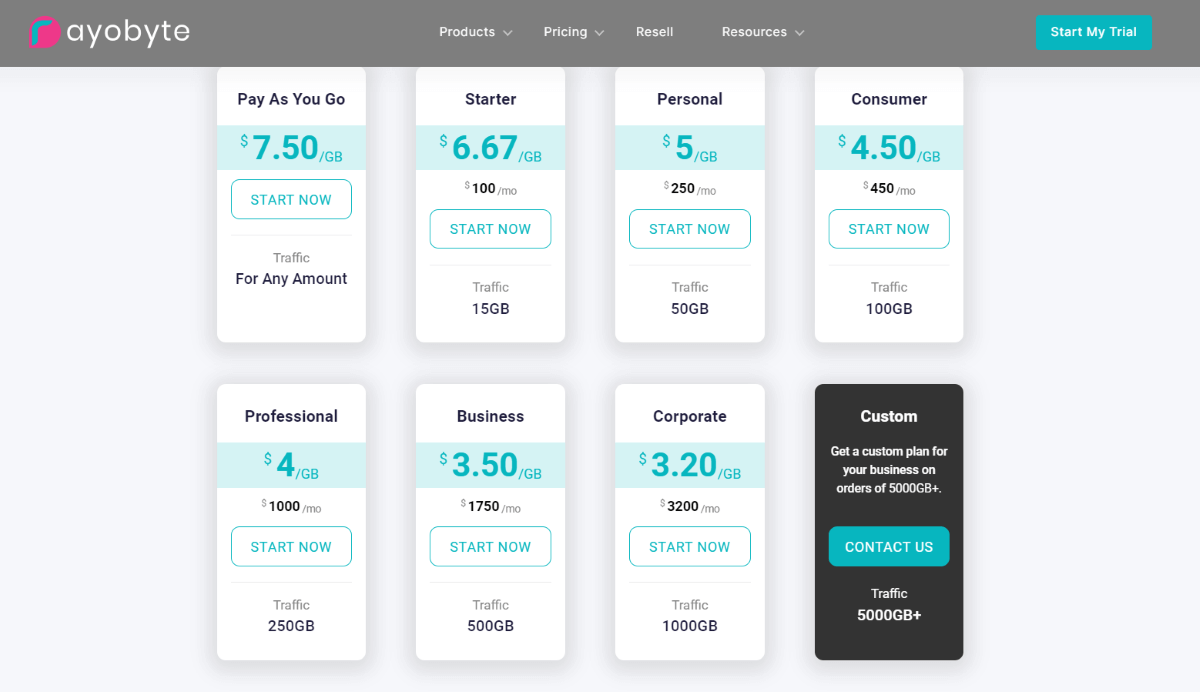This screenshot has height=692, width=1200.
Task: Select Start Now on Consumer plan
Action: pyautogui.click(x=888, y=229)
